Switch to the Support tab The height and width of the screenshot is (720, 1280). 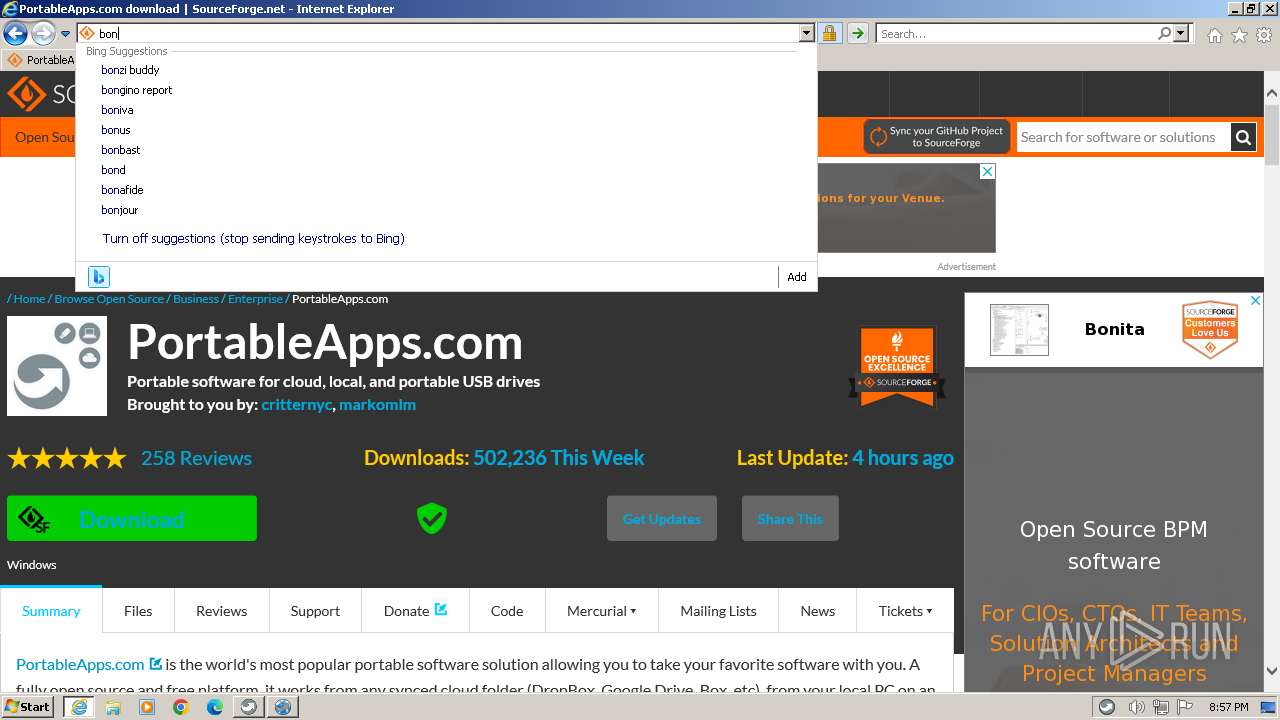point(315,611)
